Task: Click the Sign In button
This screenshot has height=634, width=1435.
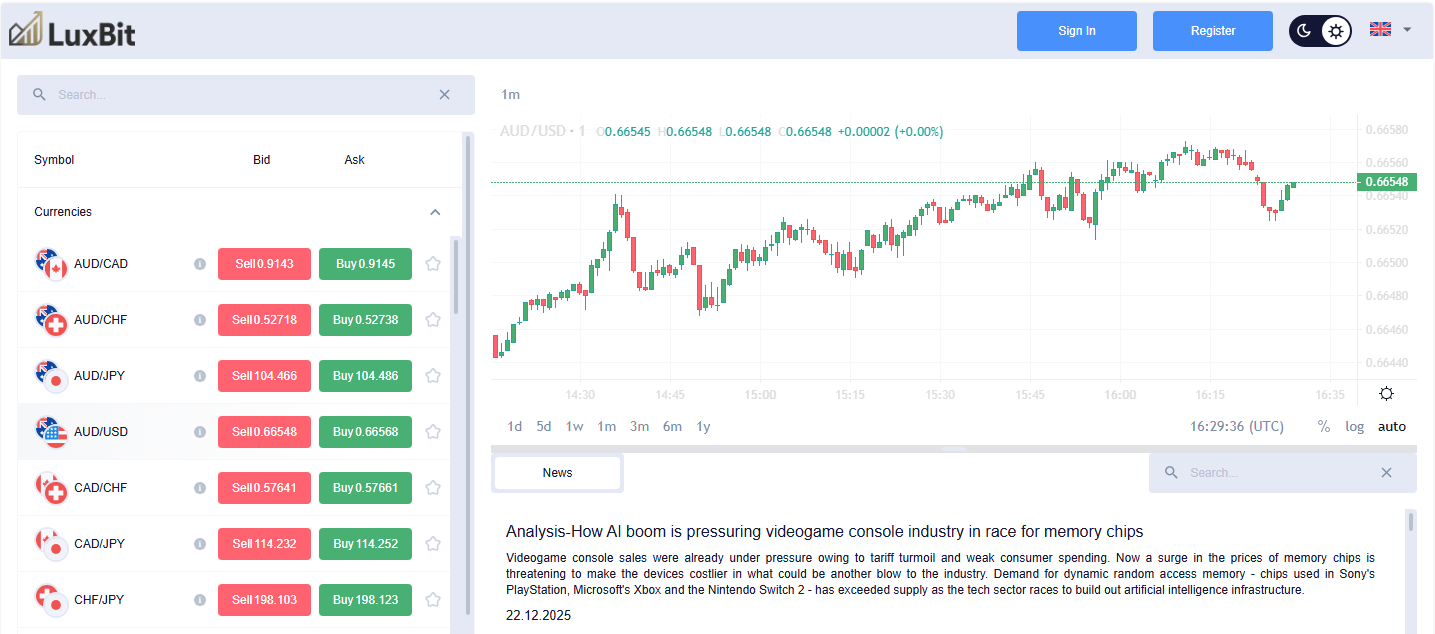Action: click(x=1076, y=30)
